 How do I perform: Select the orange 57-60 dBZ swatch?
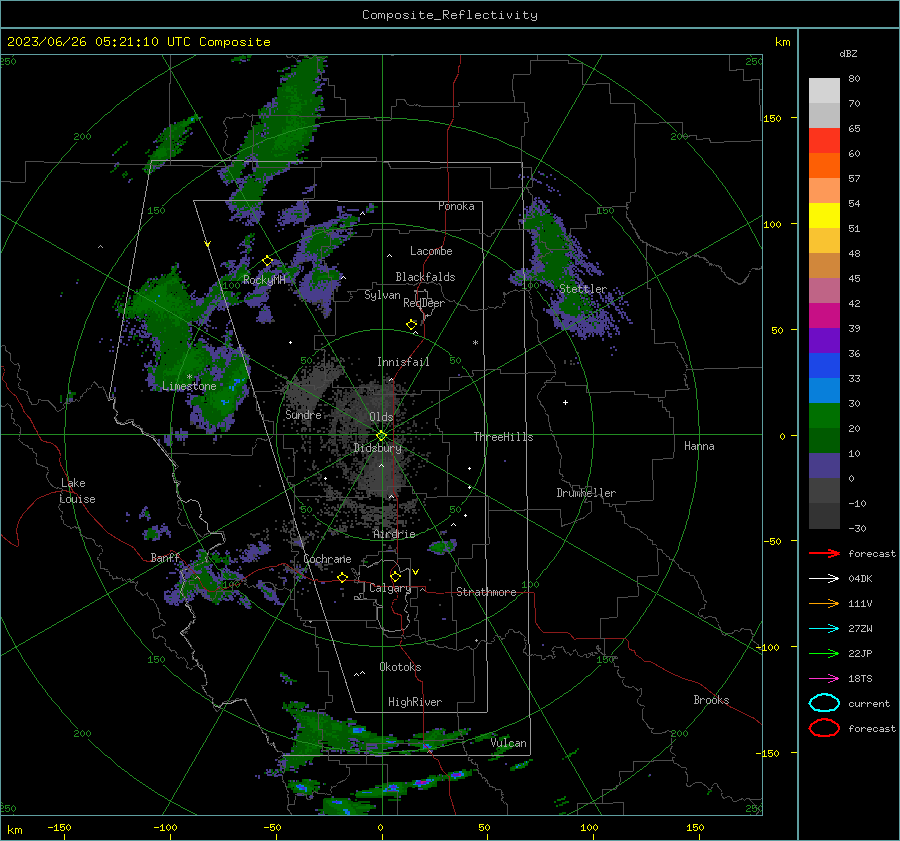click(824, 166)
